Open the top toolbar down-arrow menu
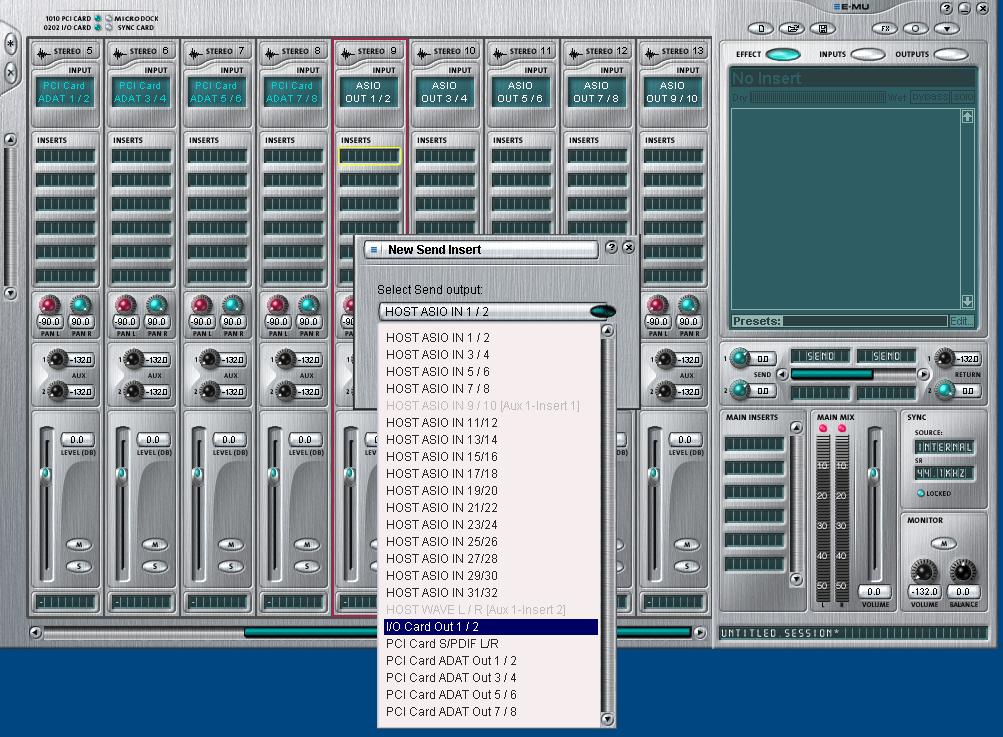 947,29
